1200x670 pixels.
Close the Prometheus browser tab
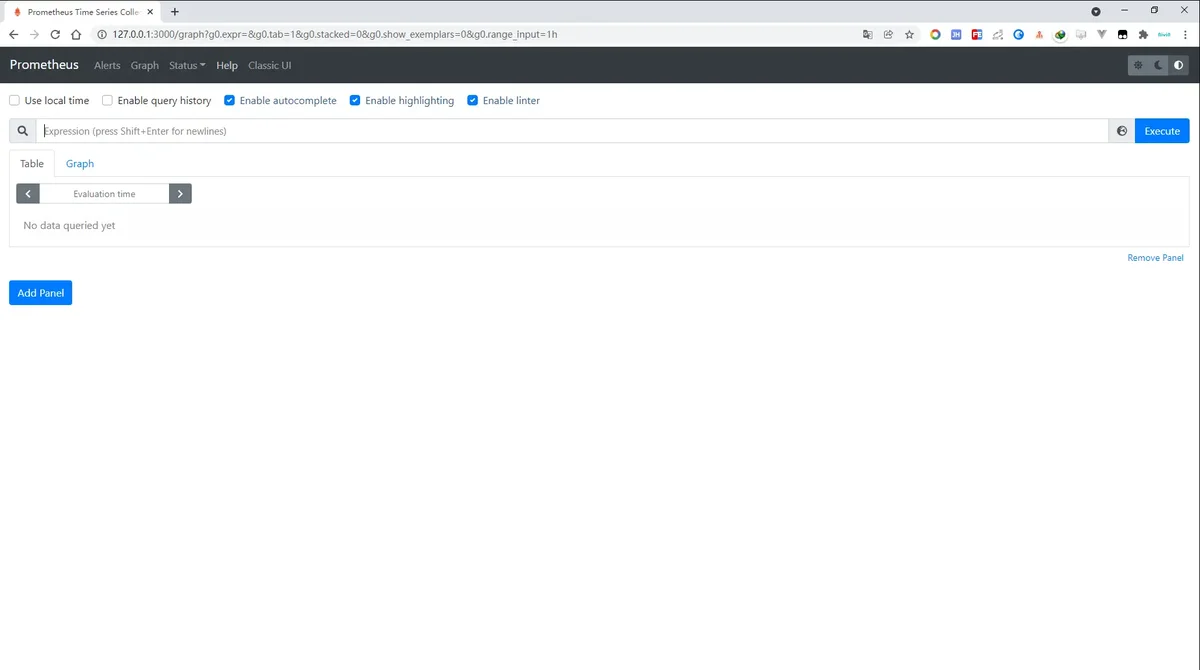pos(150,12)
